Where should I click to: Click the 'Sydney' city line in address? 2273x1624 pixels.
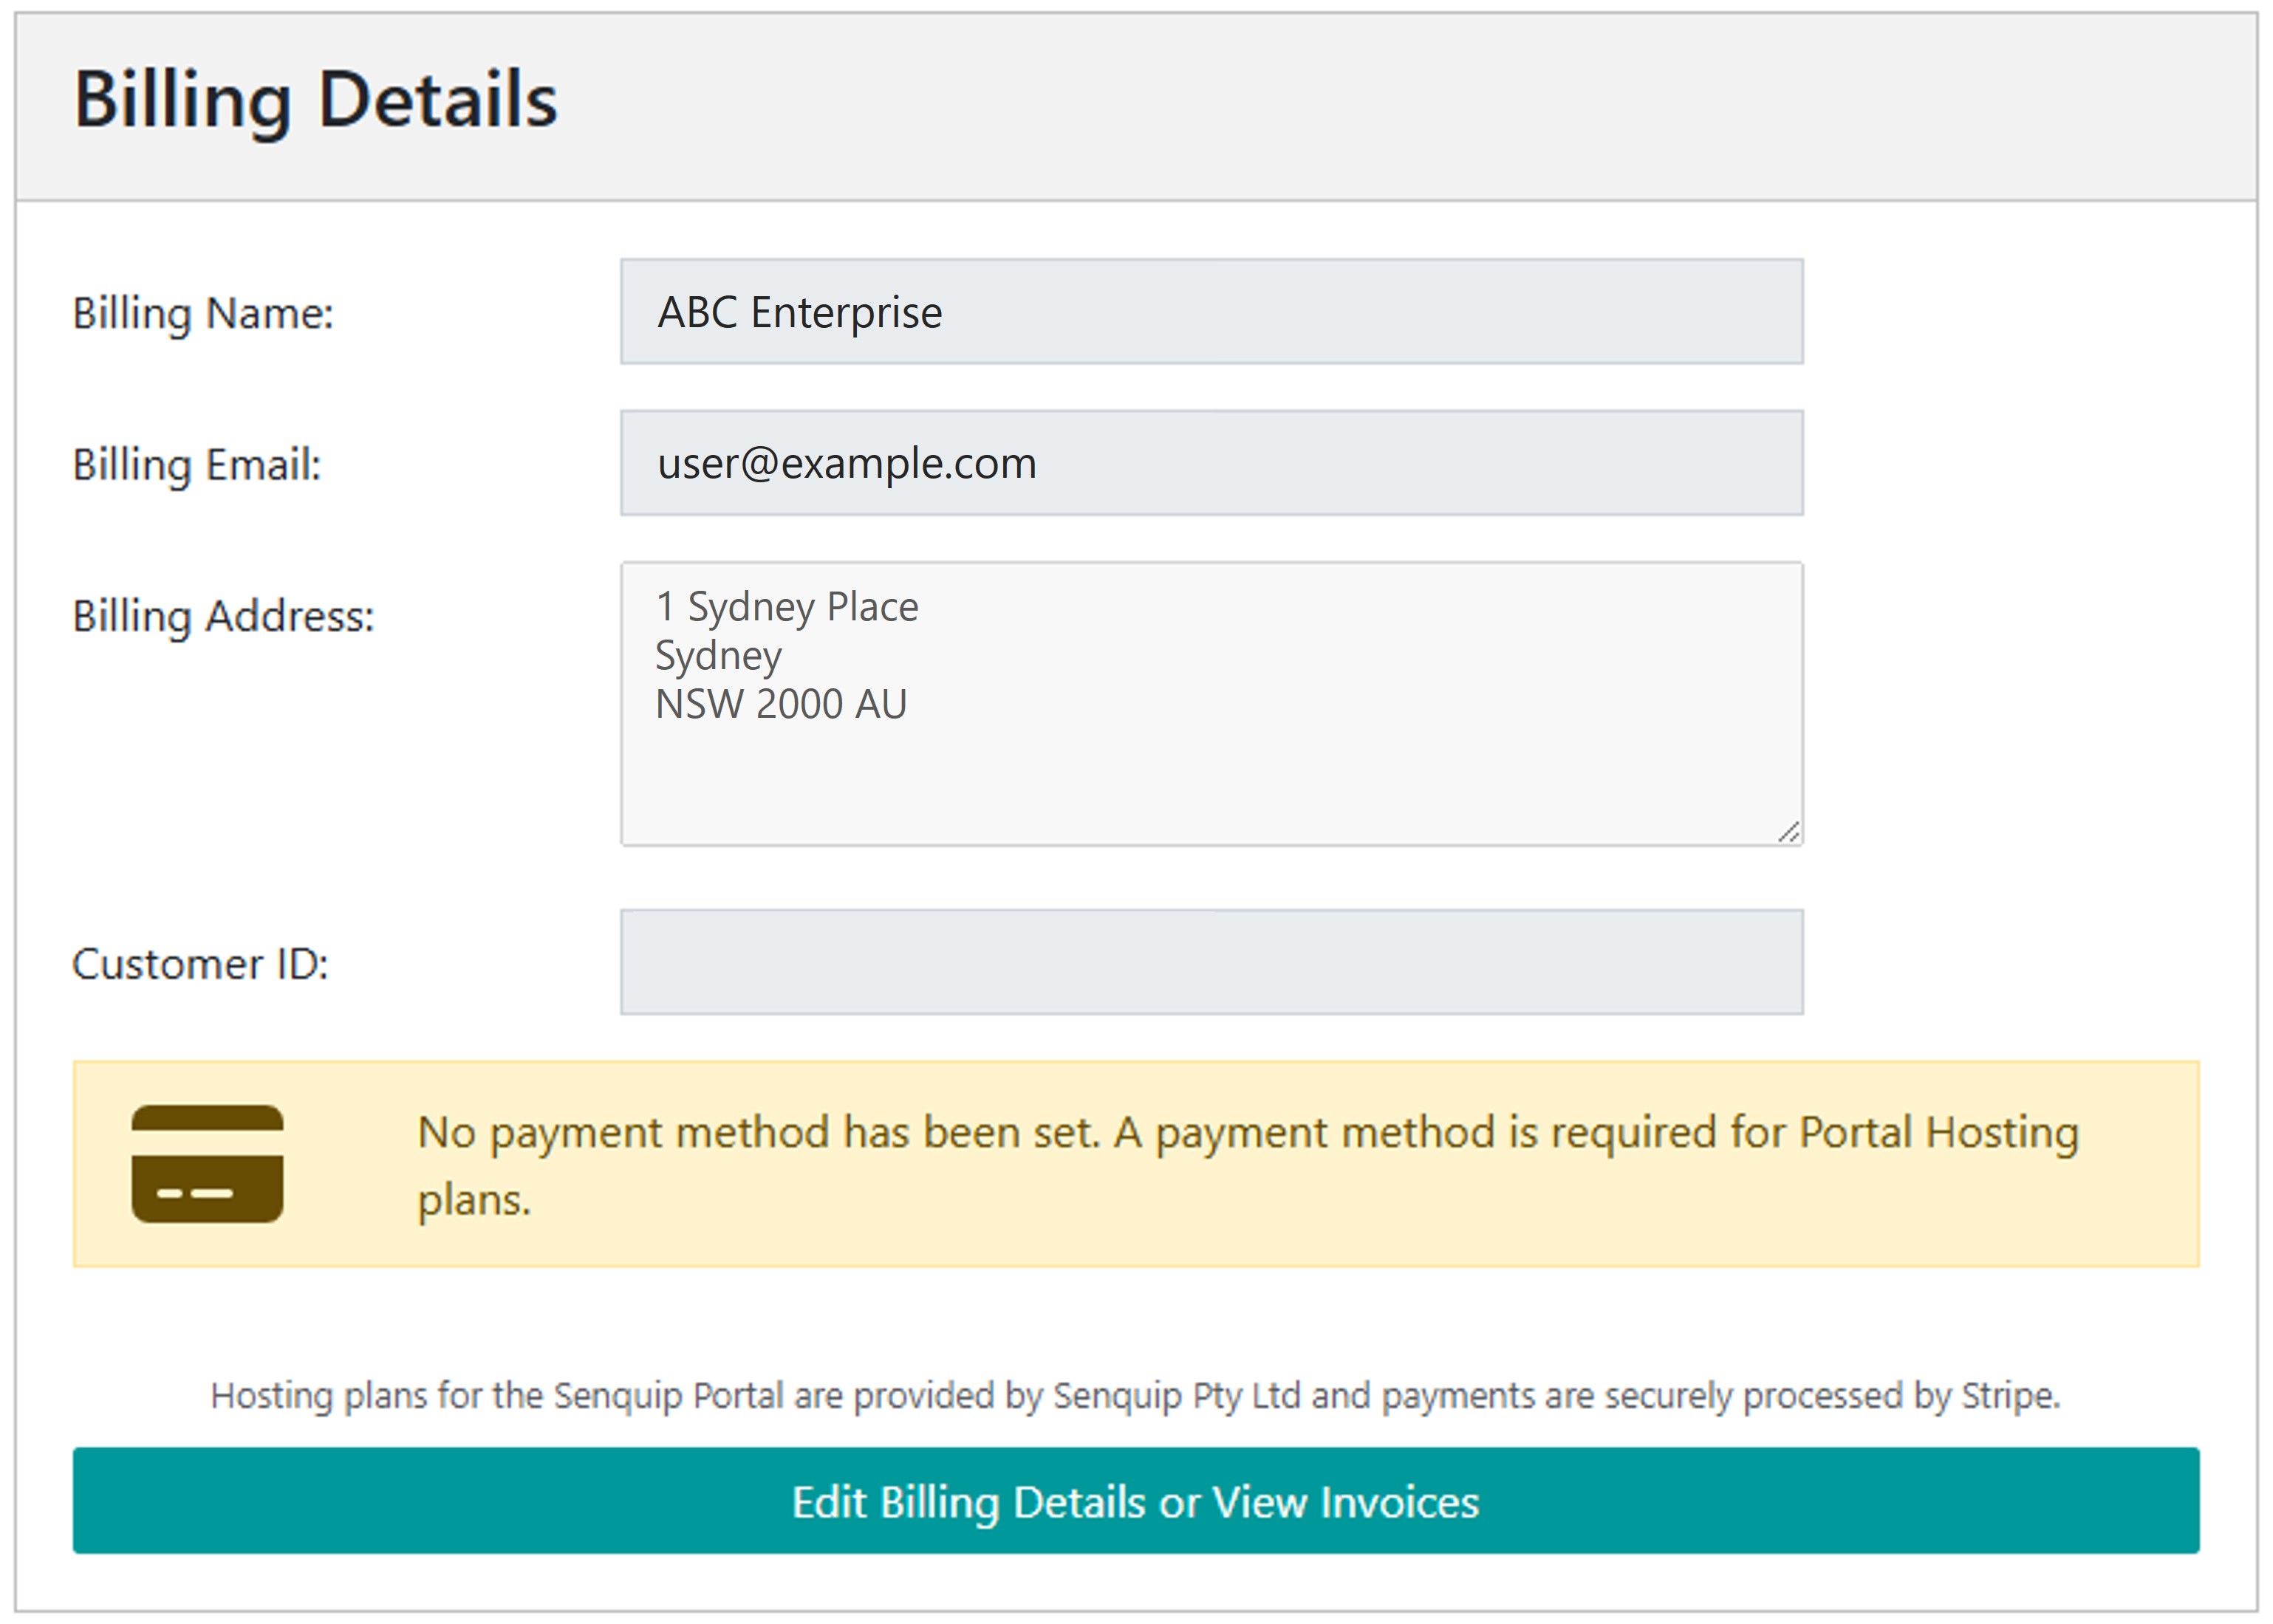coord(718,656)
